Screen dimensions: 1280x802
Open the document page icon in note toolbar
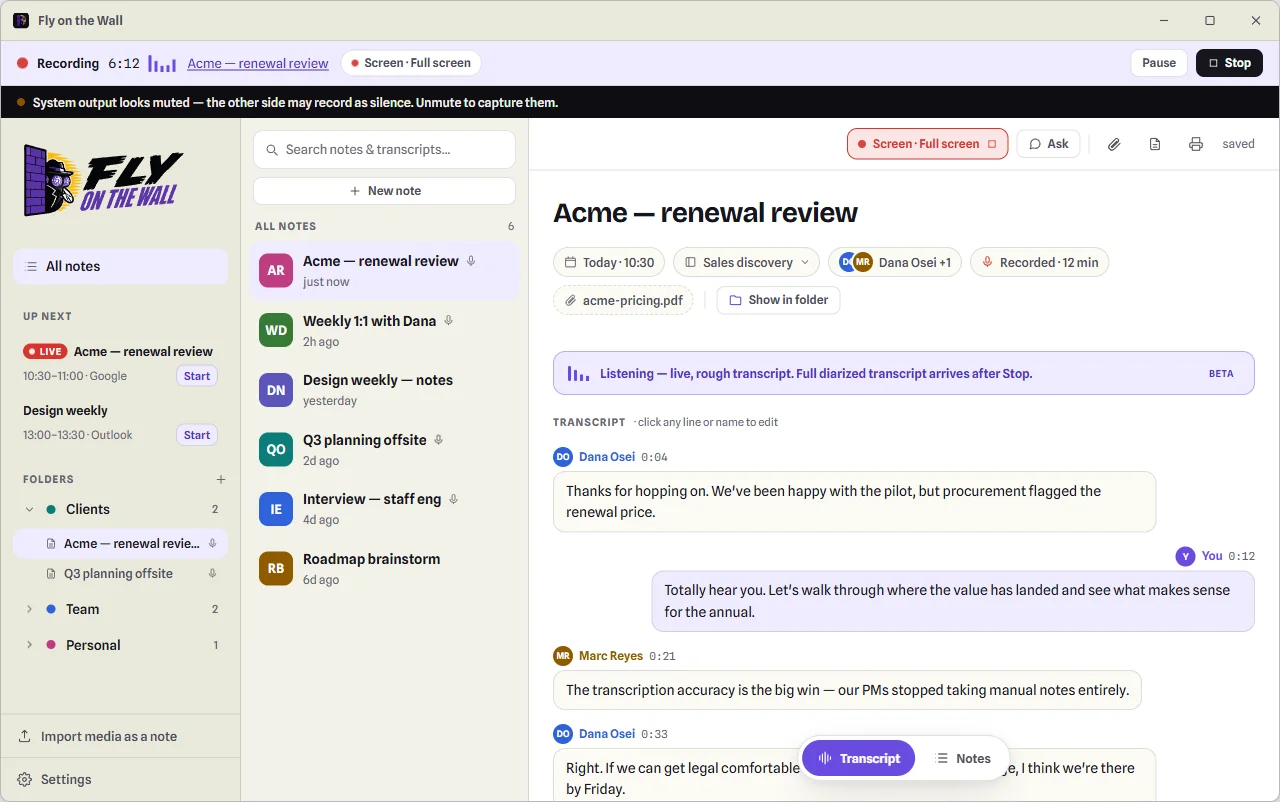coord(1155,144)
